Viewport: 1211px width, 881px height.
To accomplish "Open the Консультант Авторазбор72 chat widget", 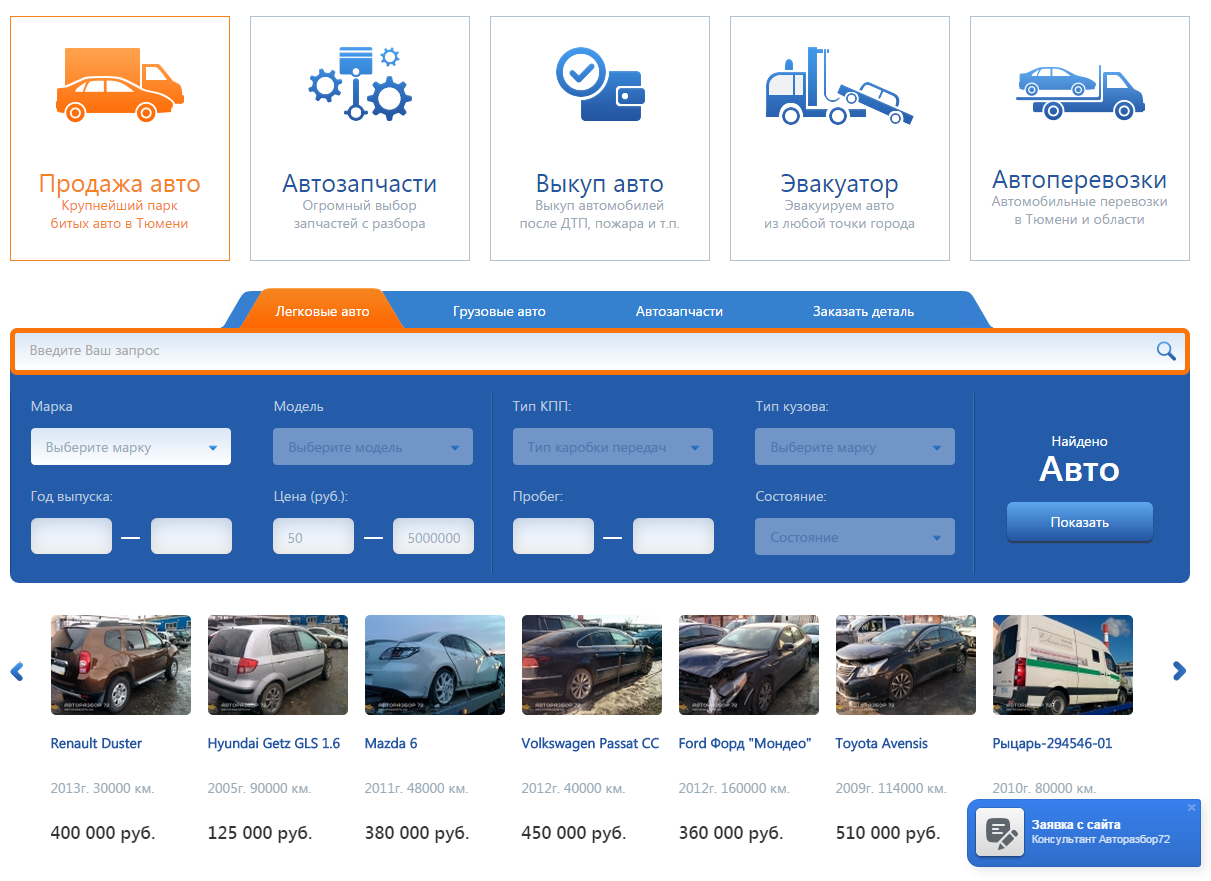I will point(1084,831).
